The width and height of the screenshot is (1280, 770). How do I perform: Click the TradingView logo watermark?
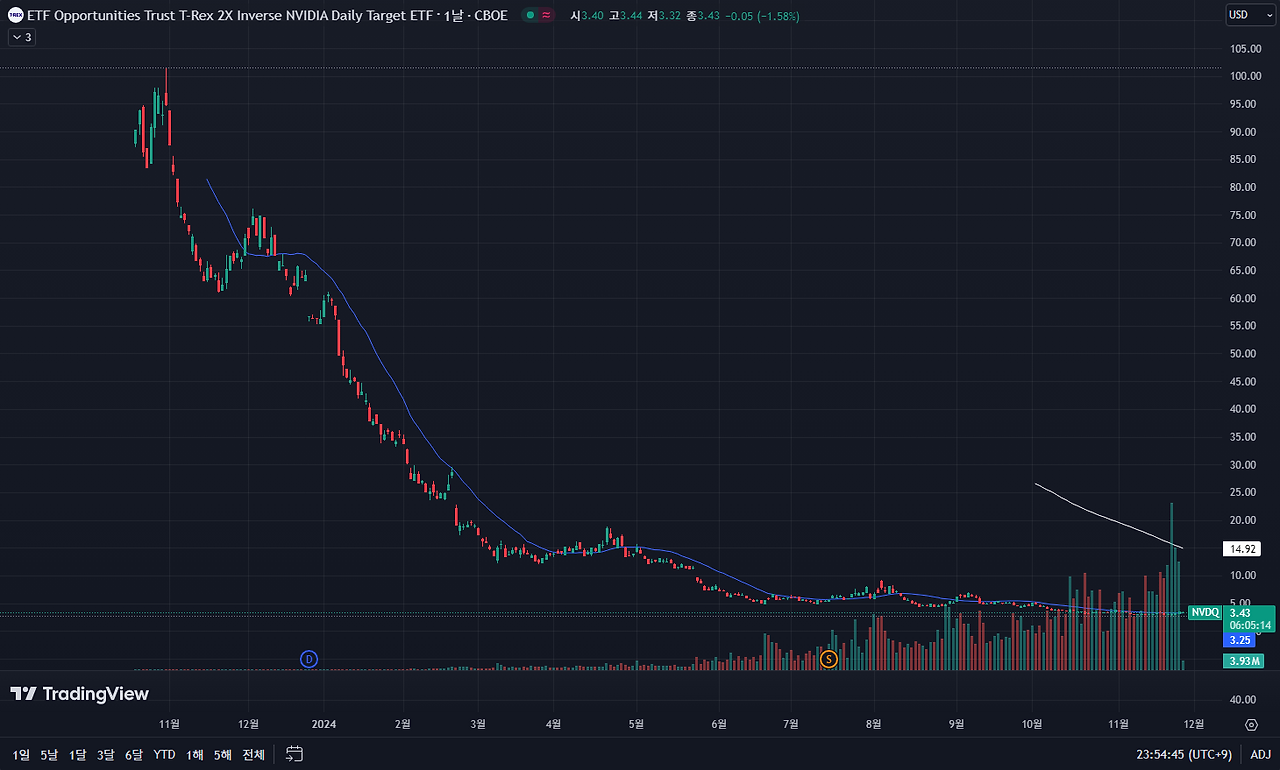tap(78, 693)
